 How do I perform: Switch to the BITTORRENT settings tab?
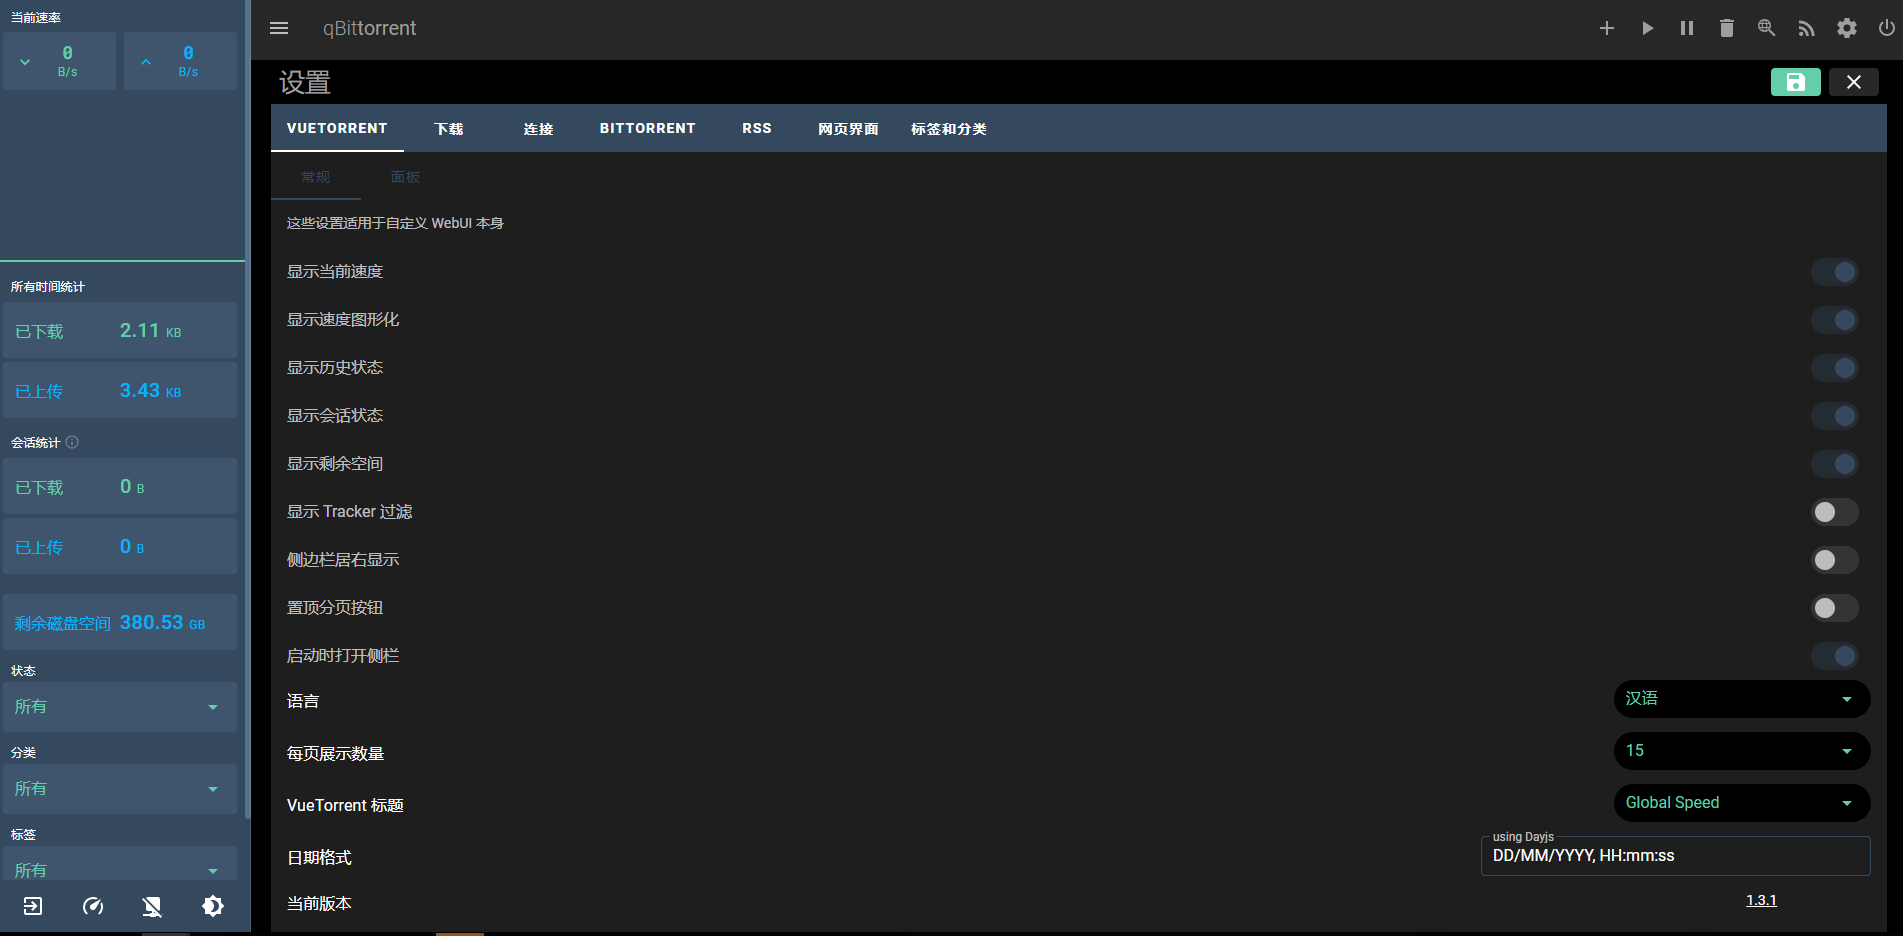[647, 129]
